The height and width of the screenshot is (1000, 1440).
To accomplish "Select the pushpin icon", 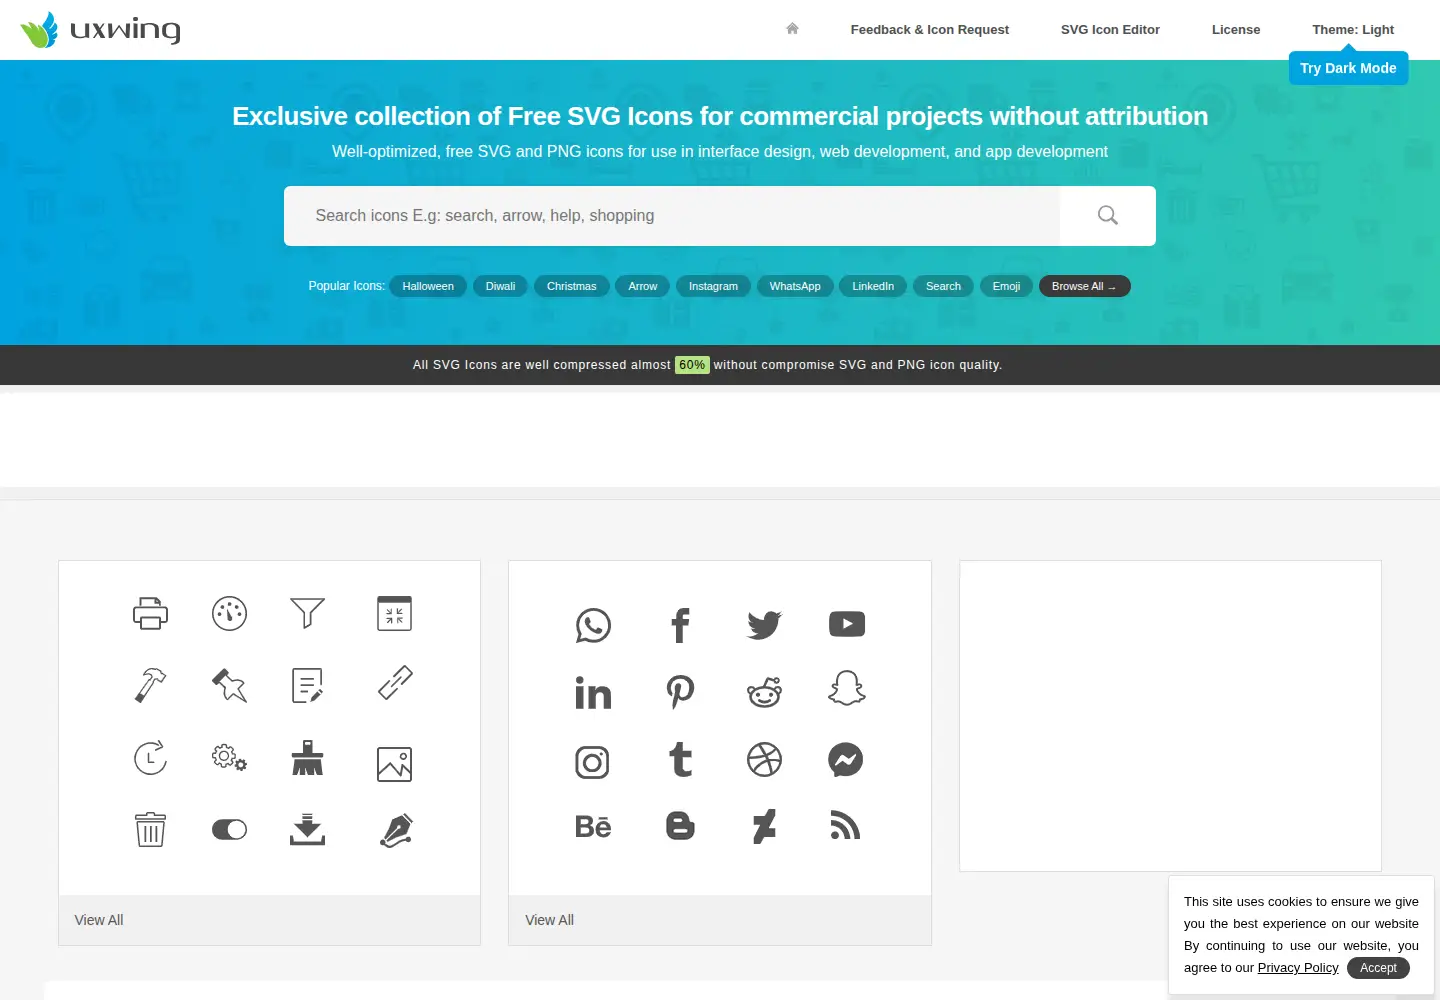I will point(229,685).
